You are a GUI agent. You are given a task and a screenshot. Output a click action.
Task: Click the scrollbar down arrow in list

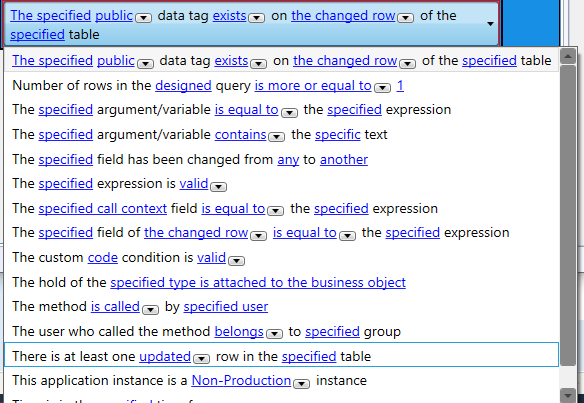click(x=568, y=395)
